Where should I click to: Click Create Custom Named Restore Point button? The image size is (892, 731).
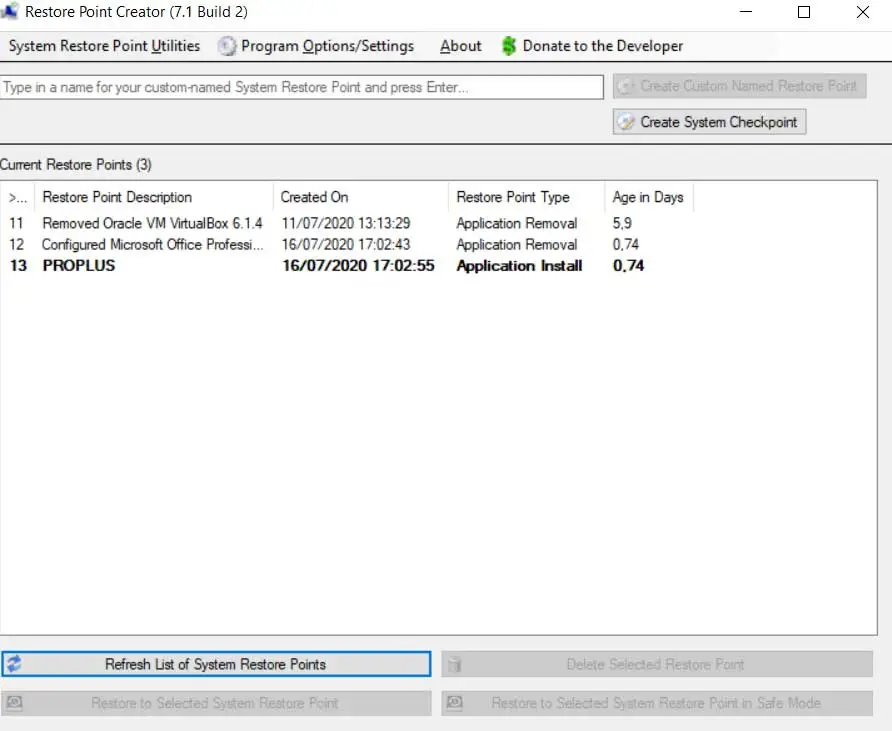pos(740,86)
